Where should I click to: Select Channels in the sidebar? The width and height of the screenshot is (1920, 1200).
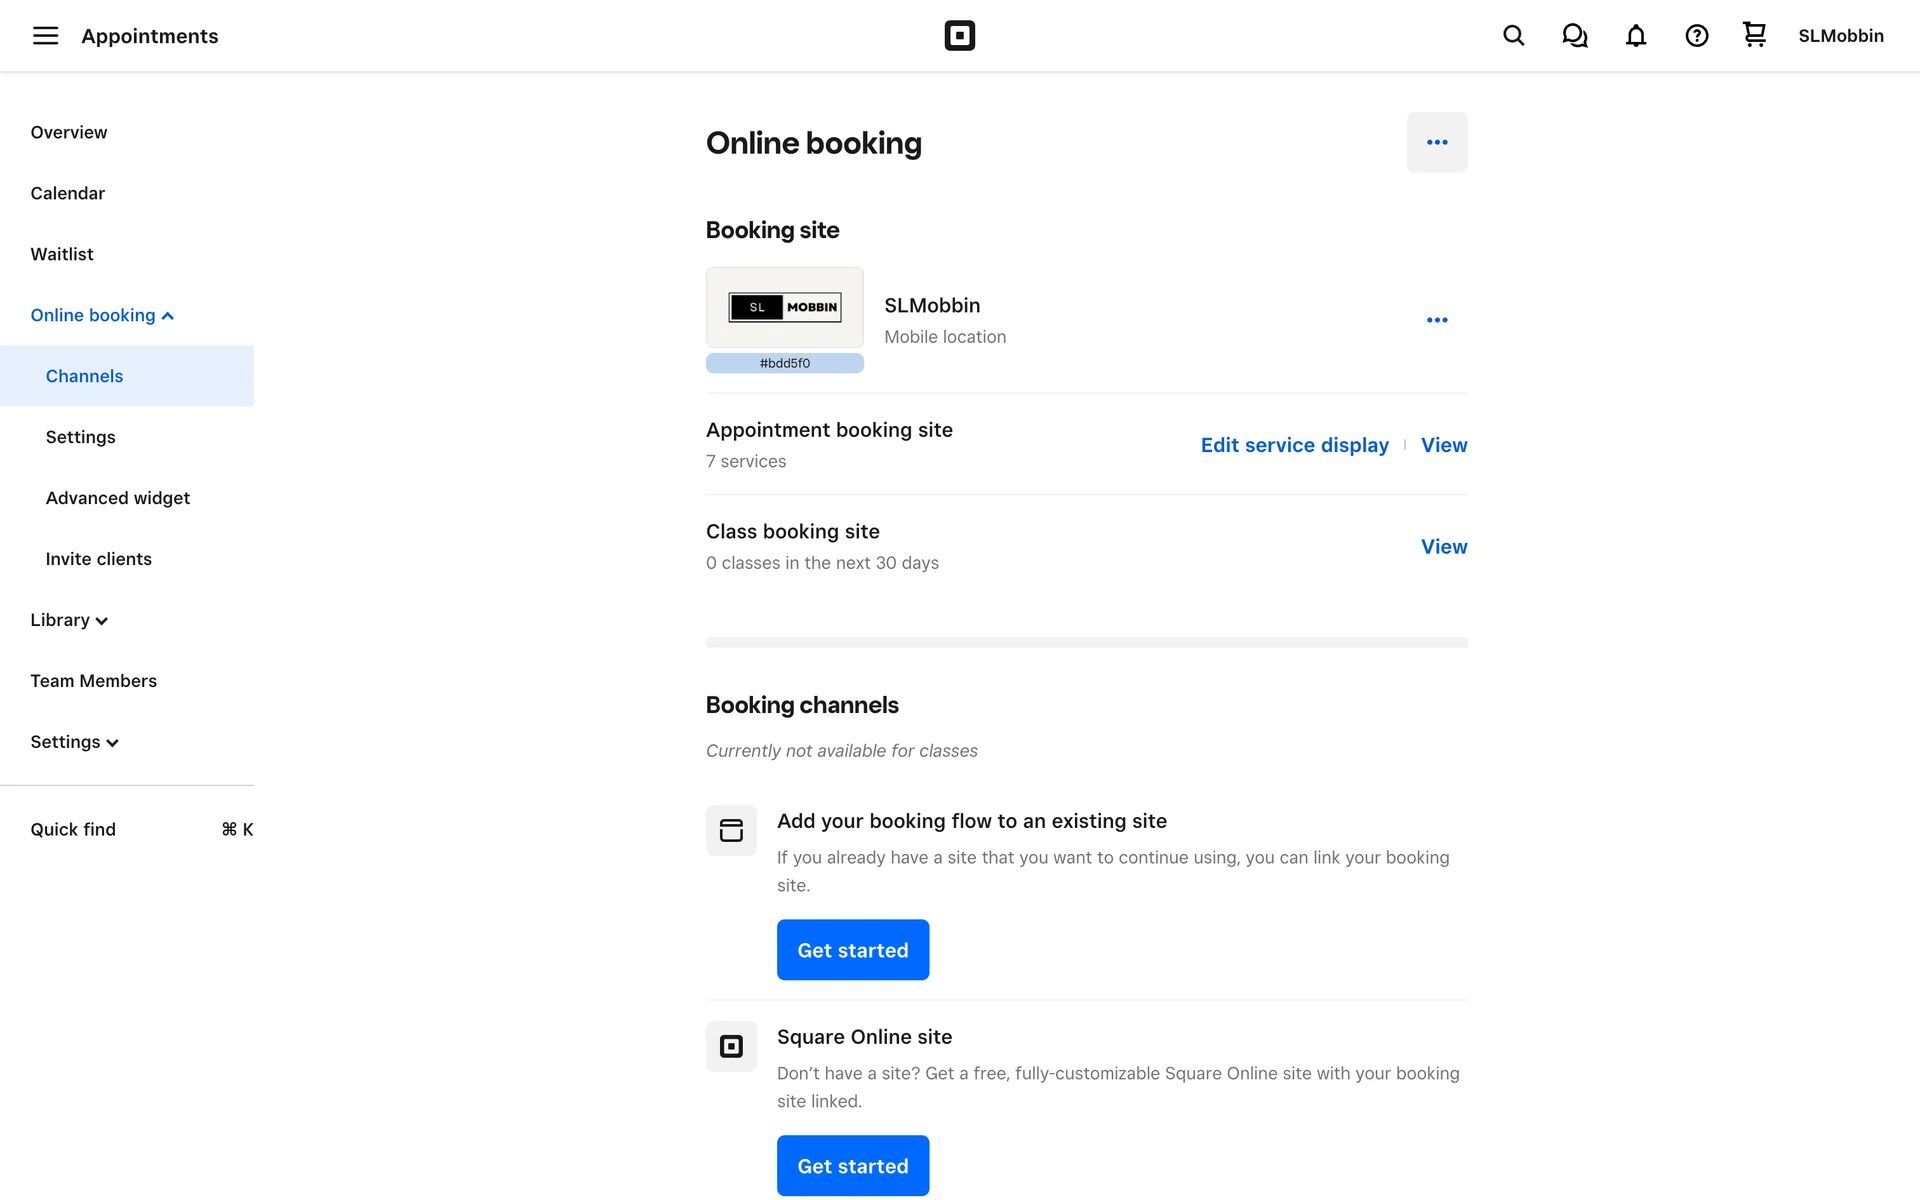coord(84,376)
